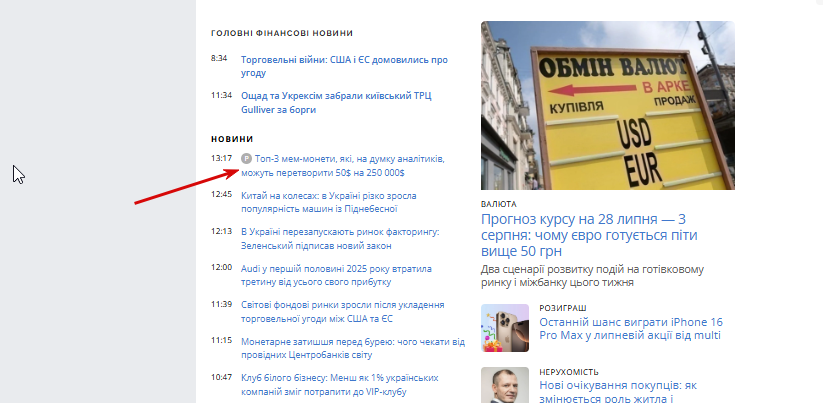The height and width of the screenshot is (403, 823).
Task: Open the man's portrait thumbnail under Нерухомість
Action: [505, 385]
